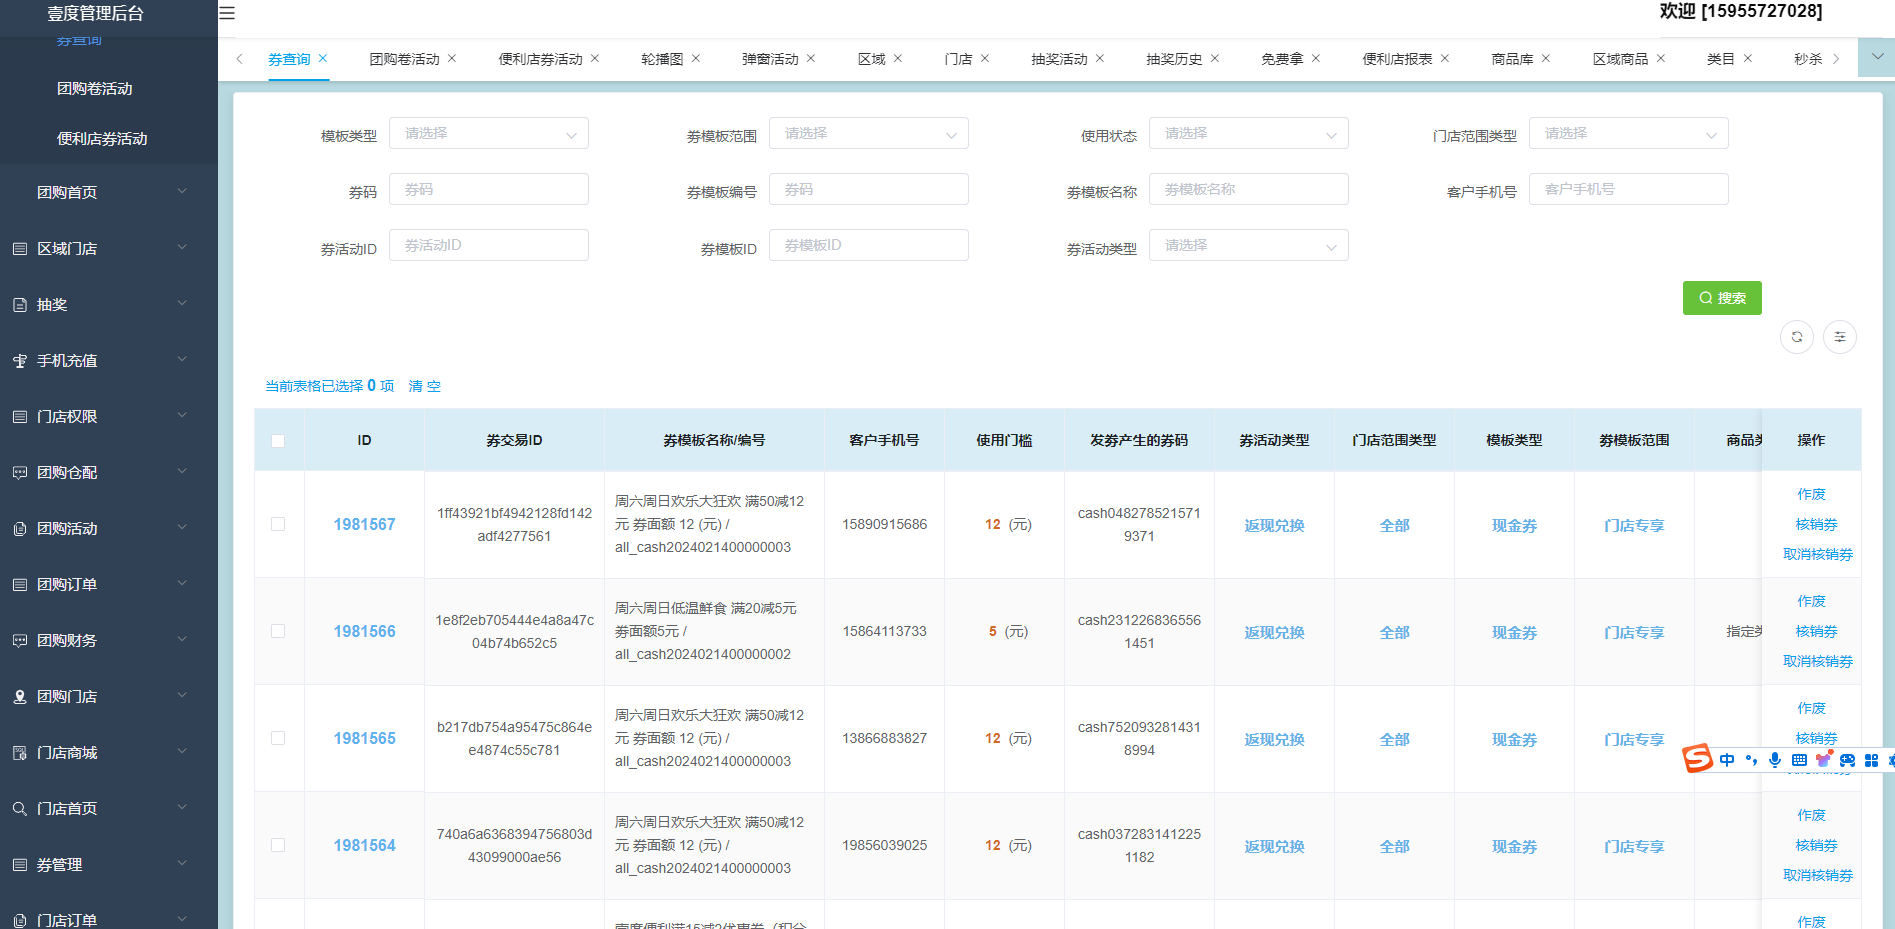Close the 轮播图 tab

coord(696,58)
